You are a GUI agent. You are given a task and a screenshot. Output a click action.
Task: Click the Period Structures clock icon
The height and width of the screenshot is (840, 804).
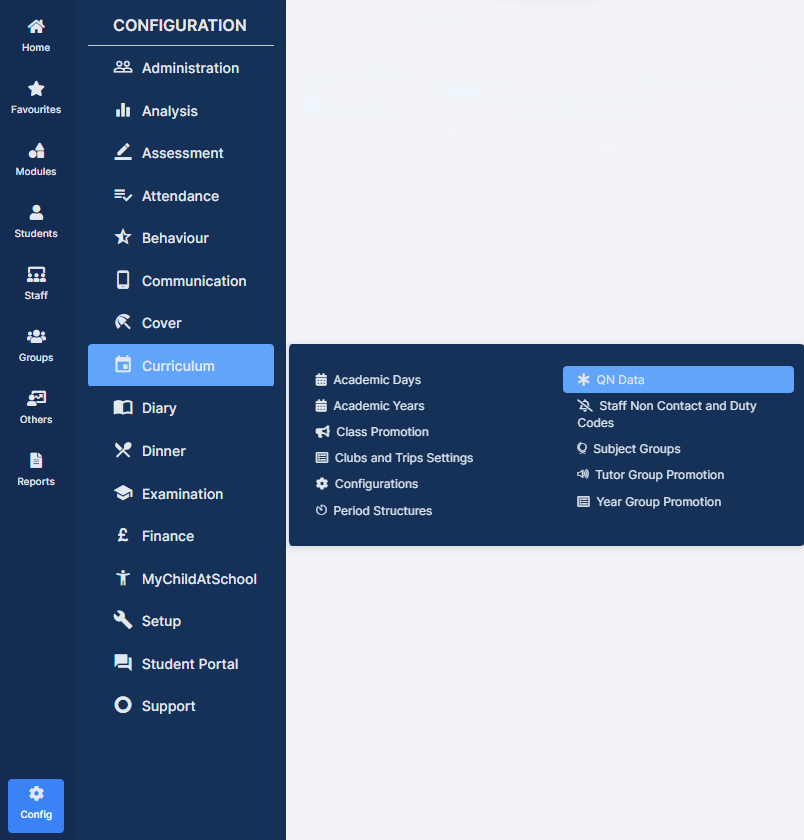click(321, 510)
